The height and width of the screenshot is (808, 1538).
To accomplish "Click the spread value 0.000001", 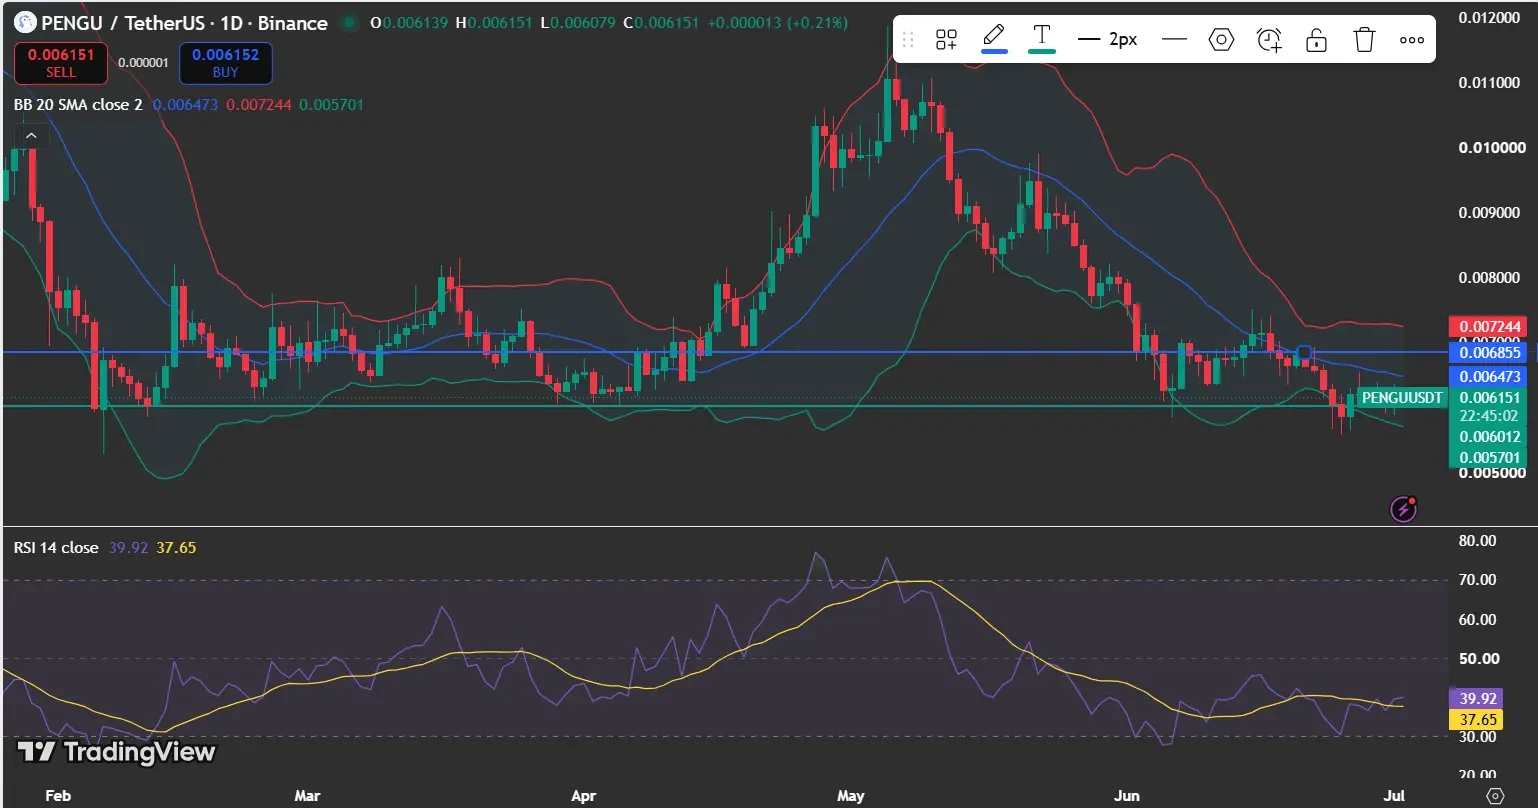I will pos(144,62).
